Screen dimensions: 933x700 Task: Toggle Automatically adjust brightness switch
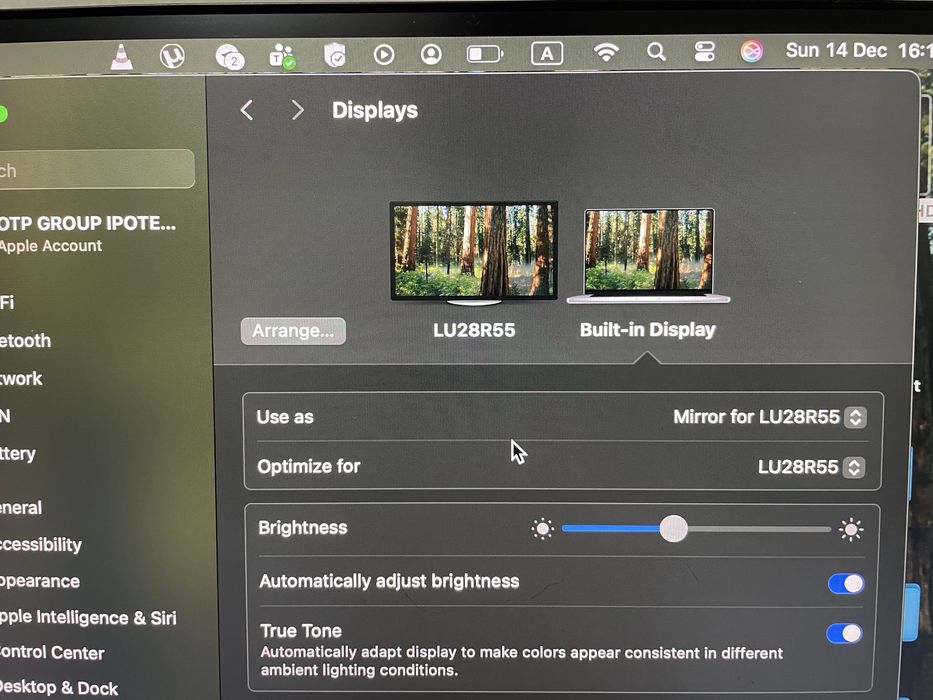click(x=846, y=583)
